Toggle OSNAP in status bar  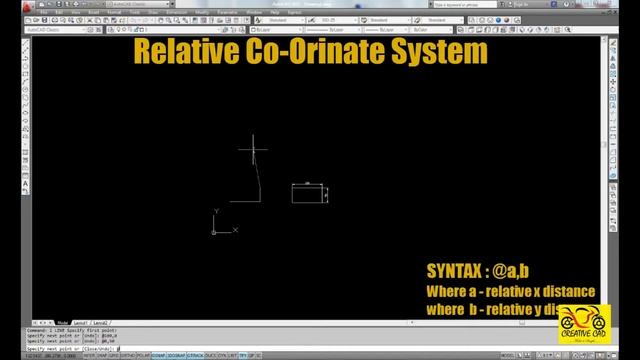click(159, 356)
